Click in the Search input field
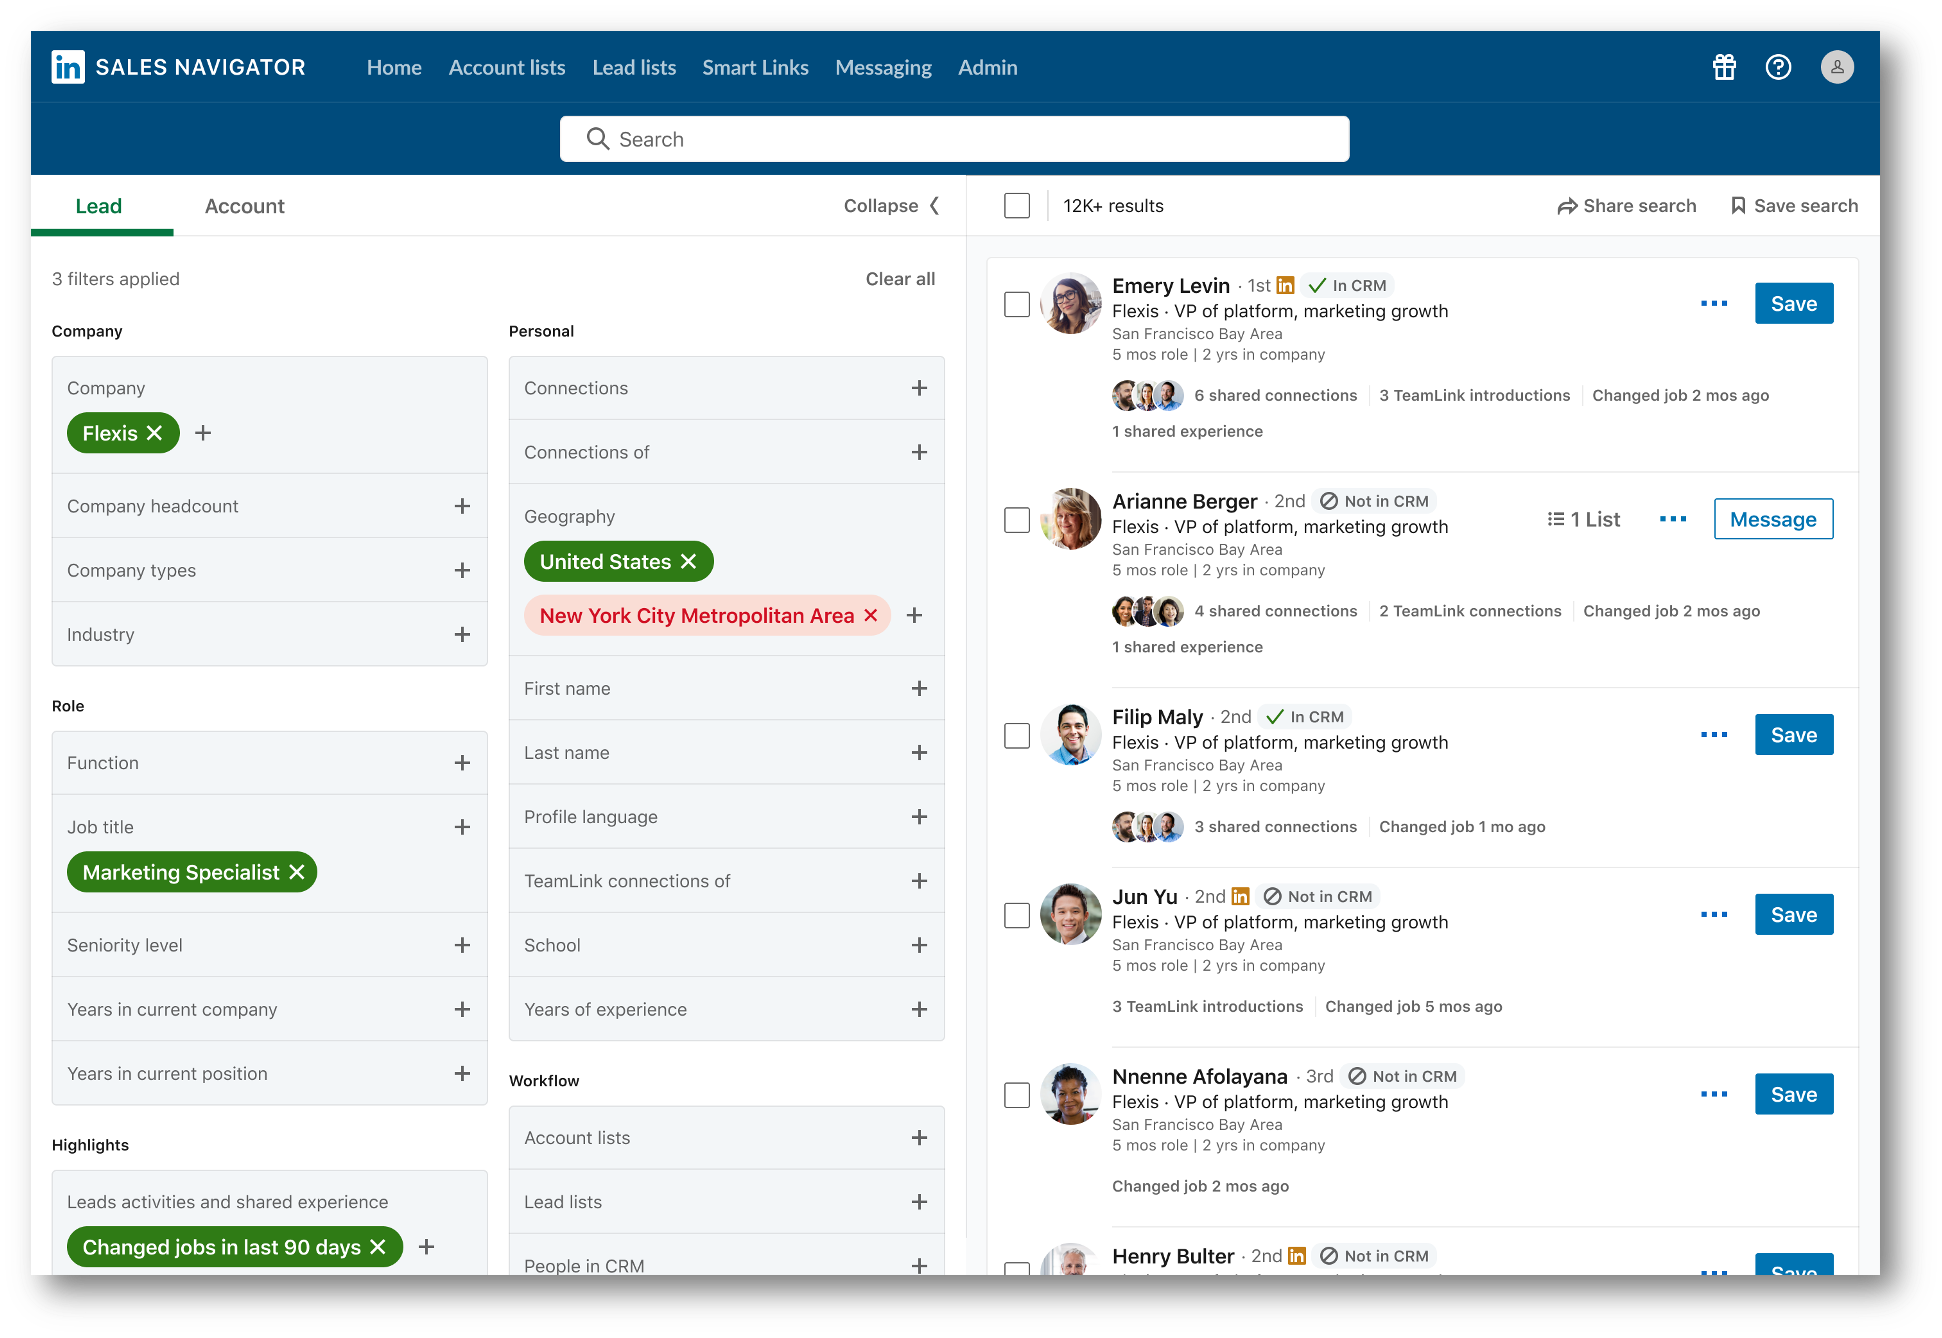1942x1338 pixels. pyautogui.click(x=954, y=139)
